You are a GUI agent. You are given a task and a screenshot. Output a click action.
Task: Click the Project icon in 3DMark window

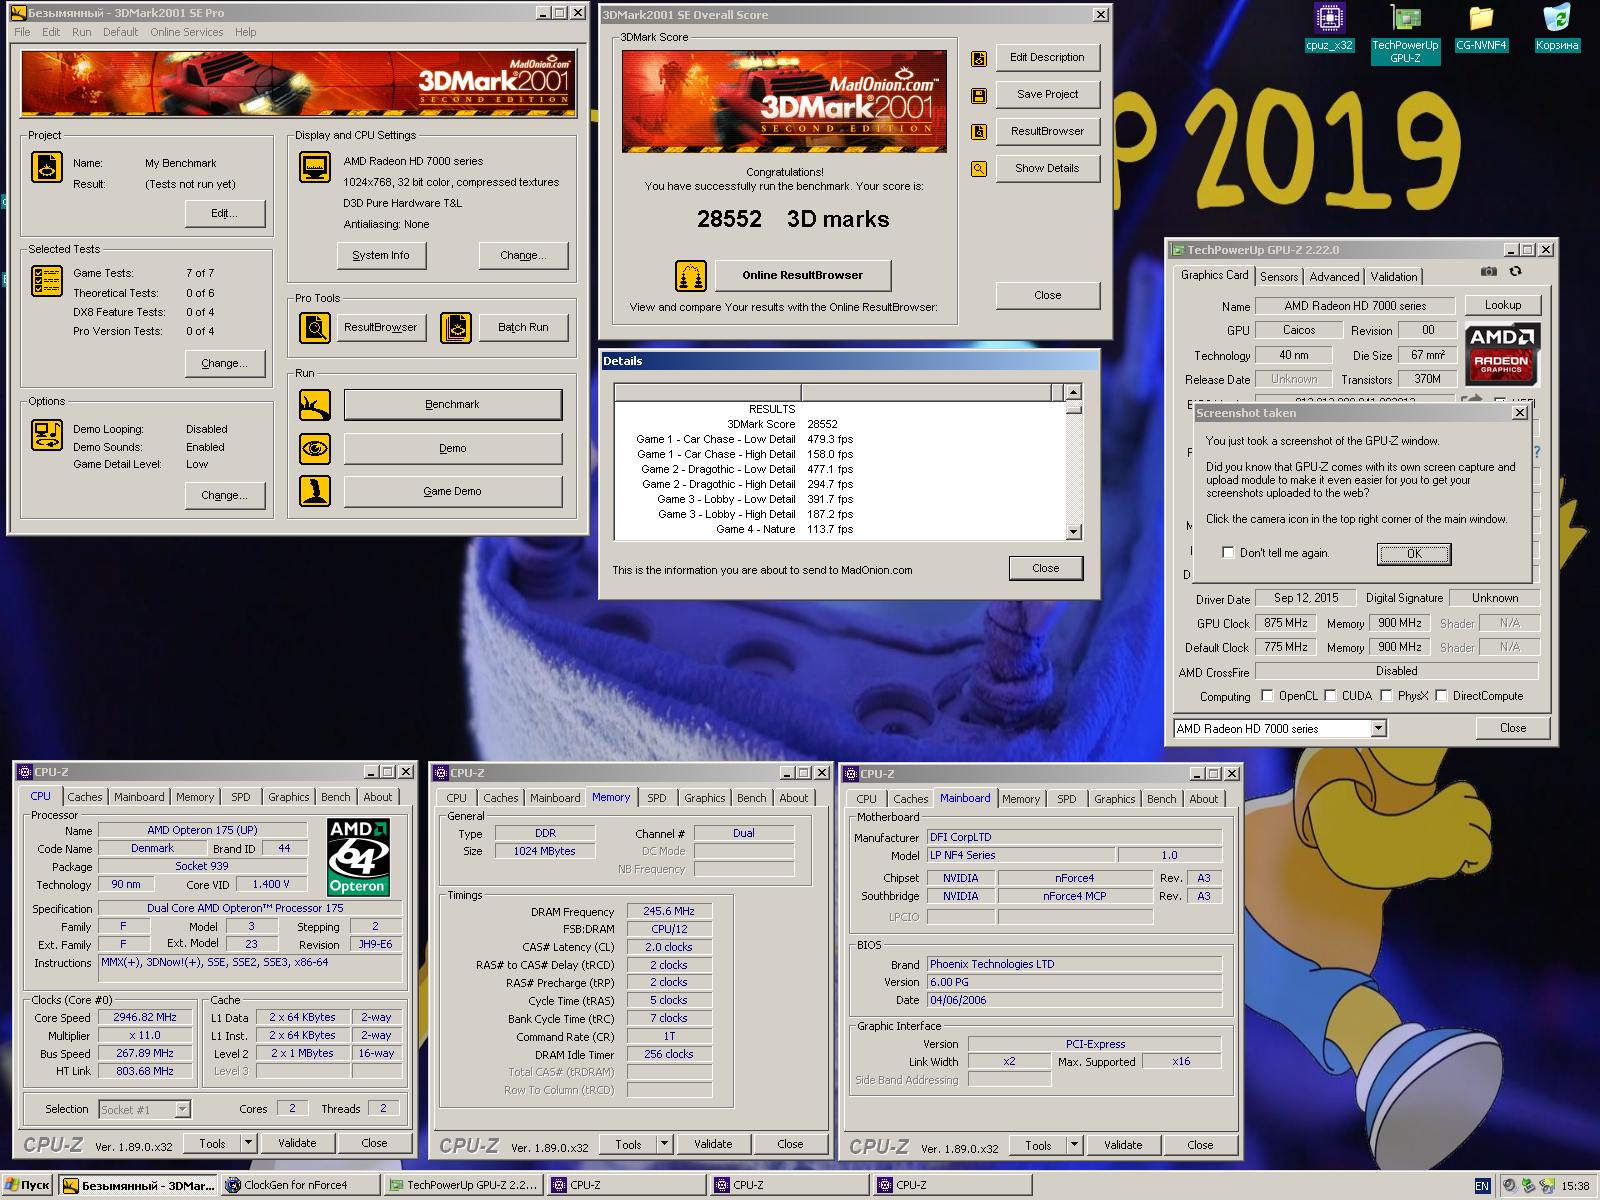47,167
